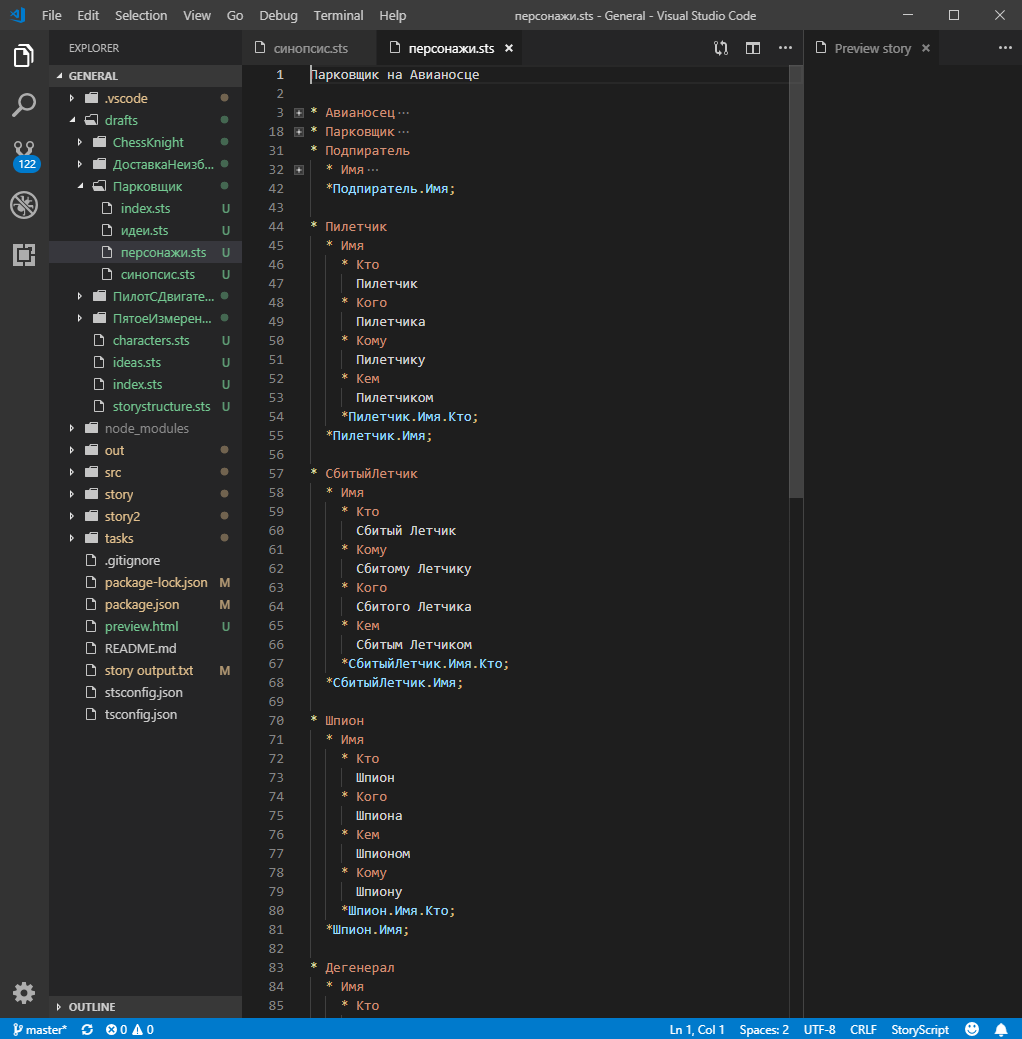This screenshot has height=1039, width=1022.
Task: Open the Go menu
Action: click(x=235, y=15)
